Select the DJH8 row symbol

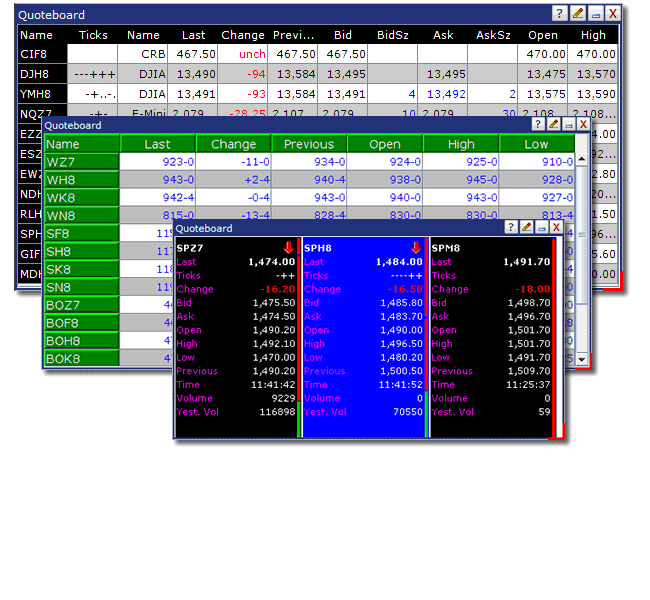click(x=42, y=74)
